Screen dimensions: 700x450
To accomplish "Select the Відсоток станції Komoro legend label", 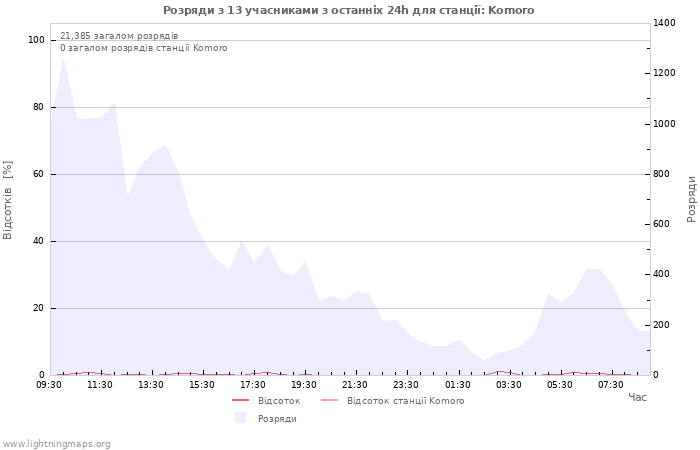I will (x=405, y=401).
